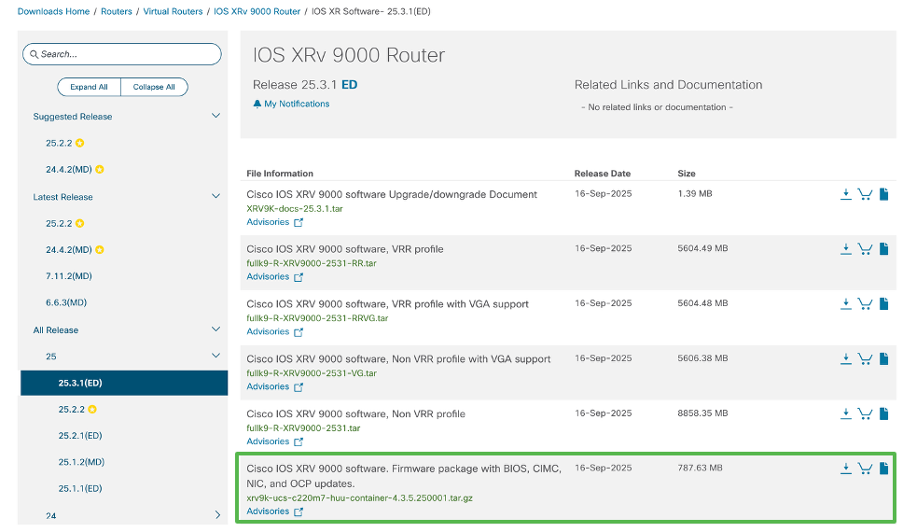Image resolution: width=904 pixels, height=532 pixels.
Task: Open document icon for huu-container firmware package
Action: click(883, 469)
